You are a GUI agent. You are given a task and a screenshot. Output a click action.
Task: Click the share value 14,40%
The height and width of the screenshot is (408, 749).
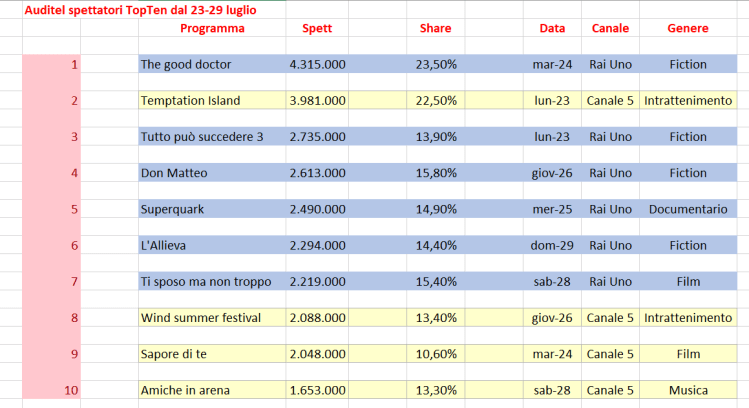[436, 245]
